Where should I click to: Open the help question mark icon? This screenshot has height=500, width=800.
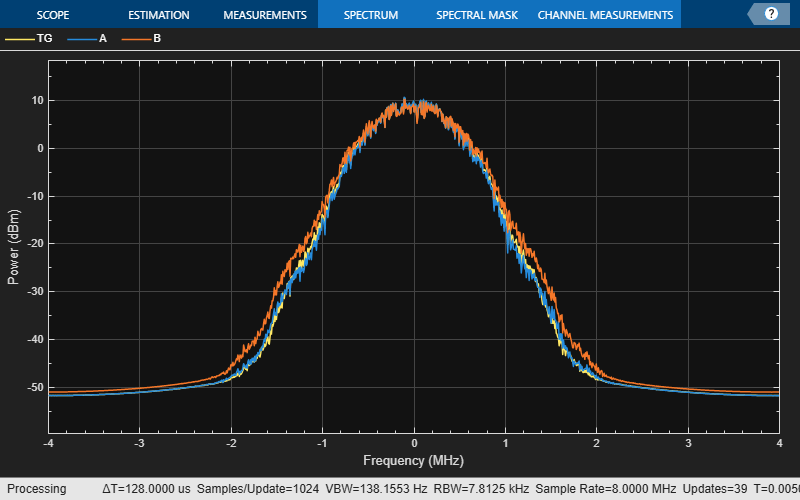771,14
